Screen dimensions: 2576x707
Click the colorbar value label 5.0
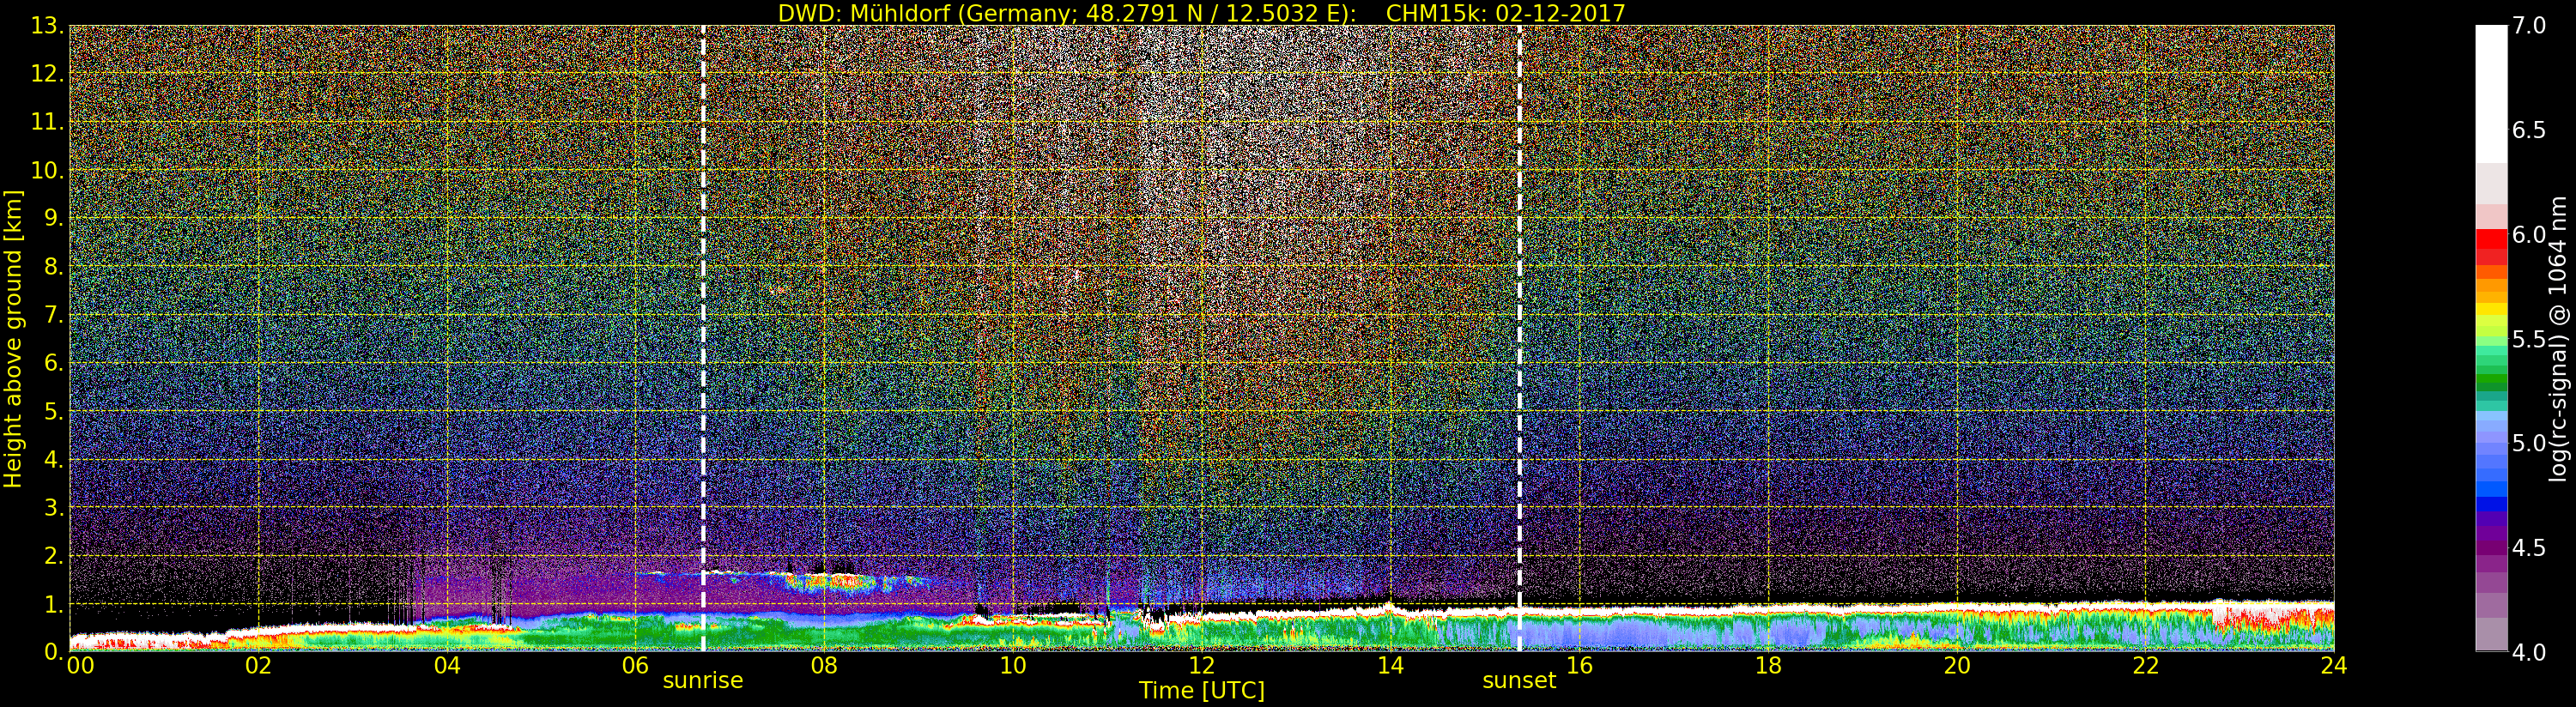tap(2529, 443)
